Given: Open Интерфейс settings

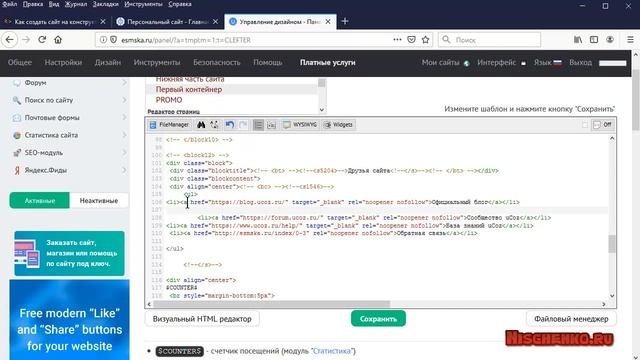Looking at the screenshot, I should coord(501,62).
